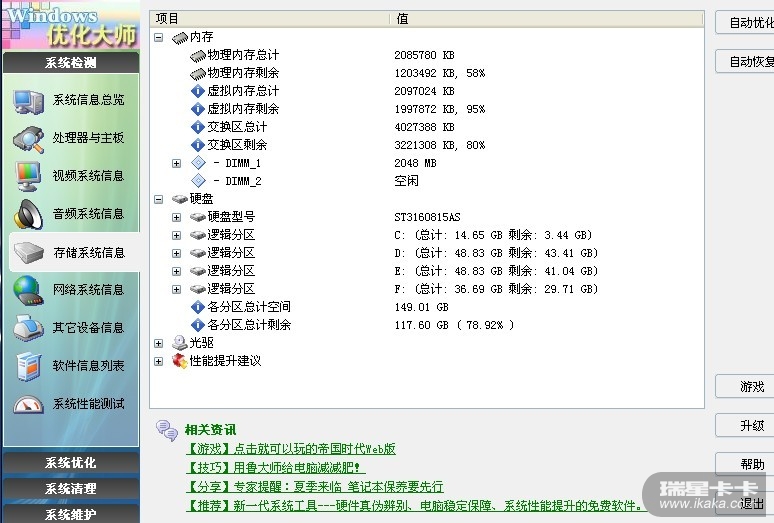Open 处理器与主板 magnifier icon
The height and width of the screenshot is (523, 774).
[x=29, y=139]
